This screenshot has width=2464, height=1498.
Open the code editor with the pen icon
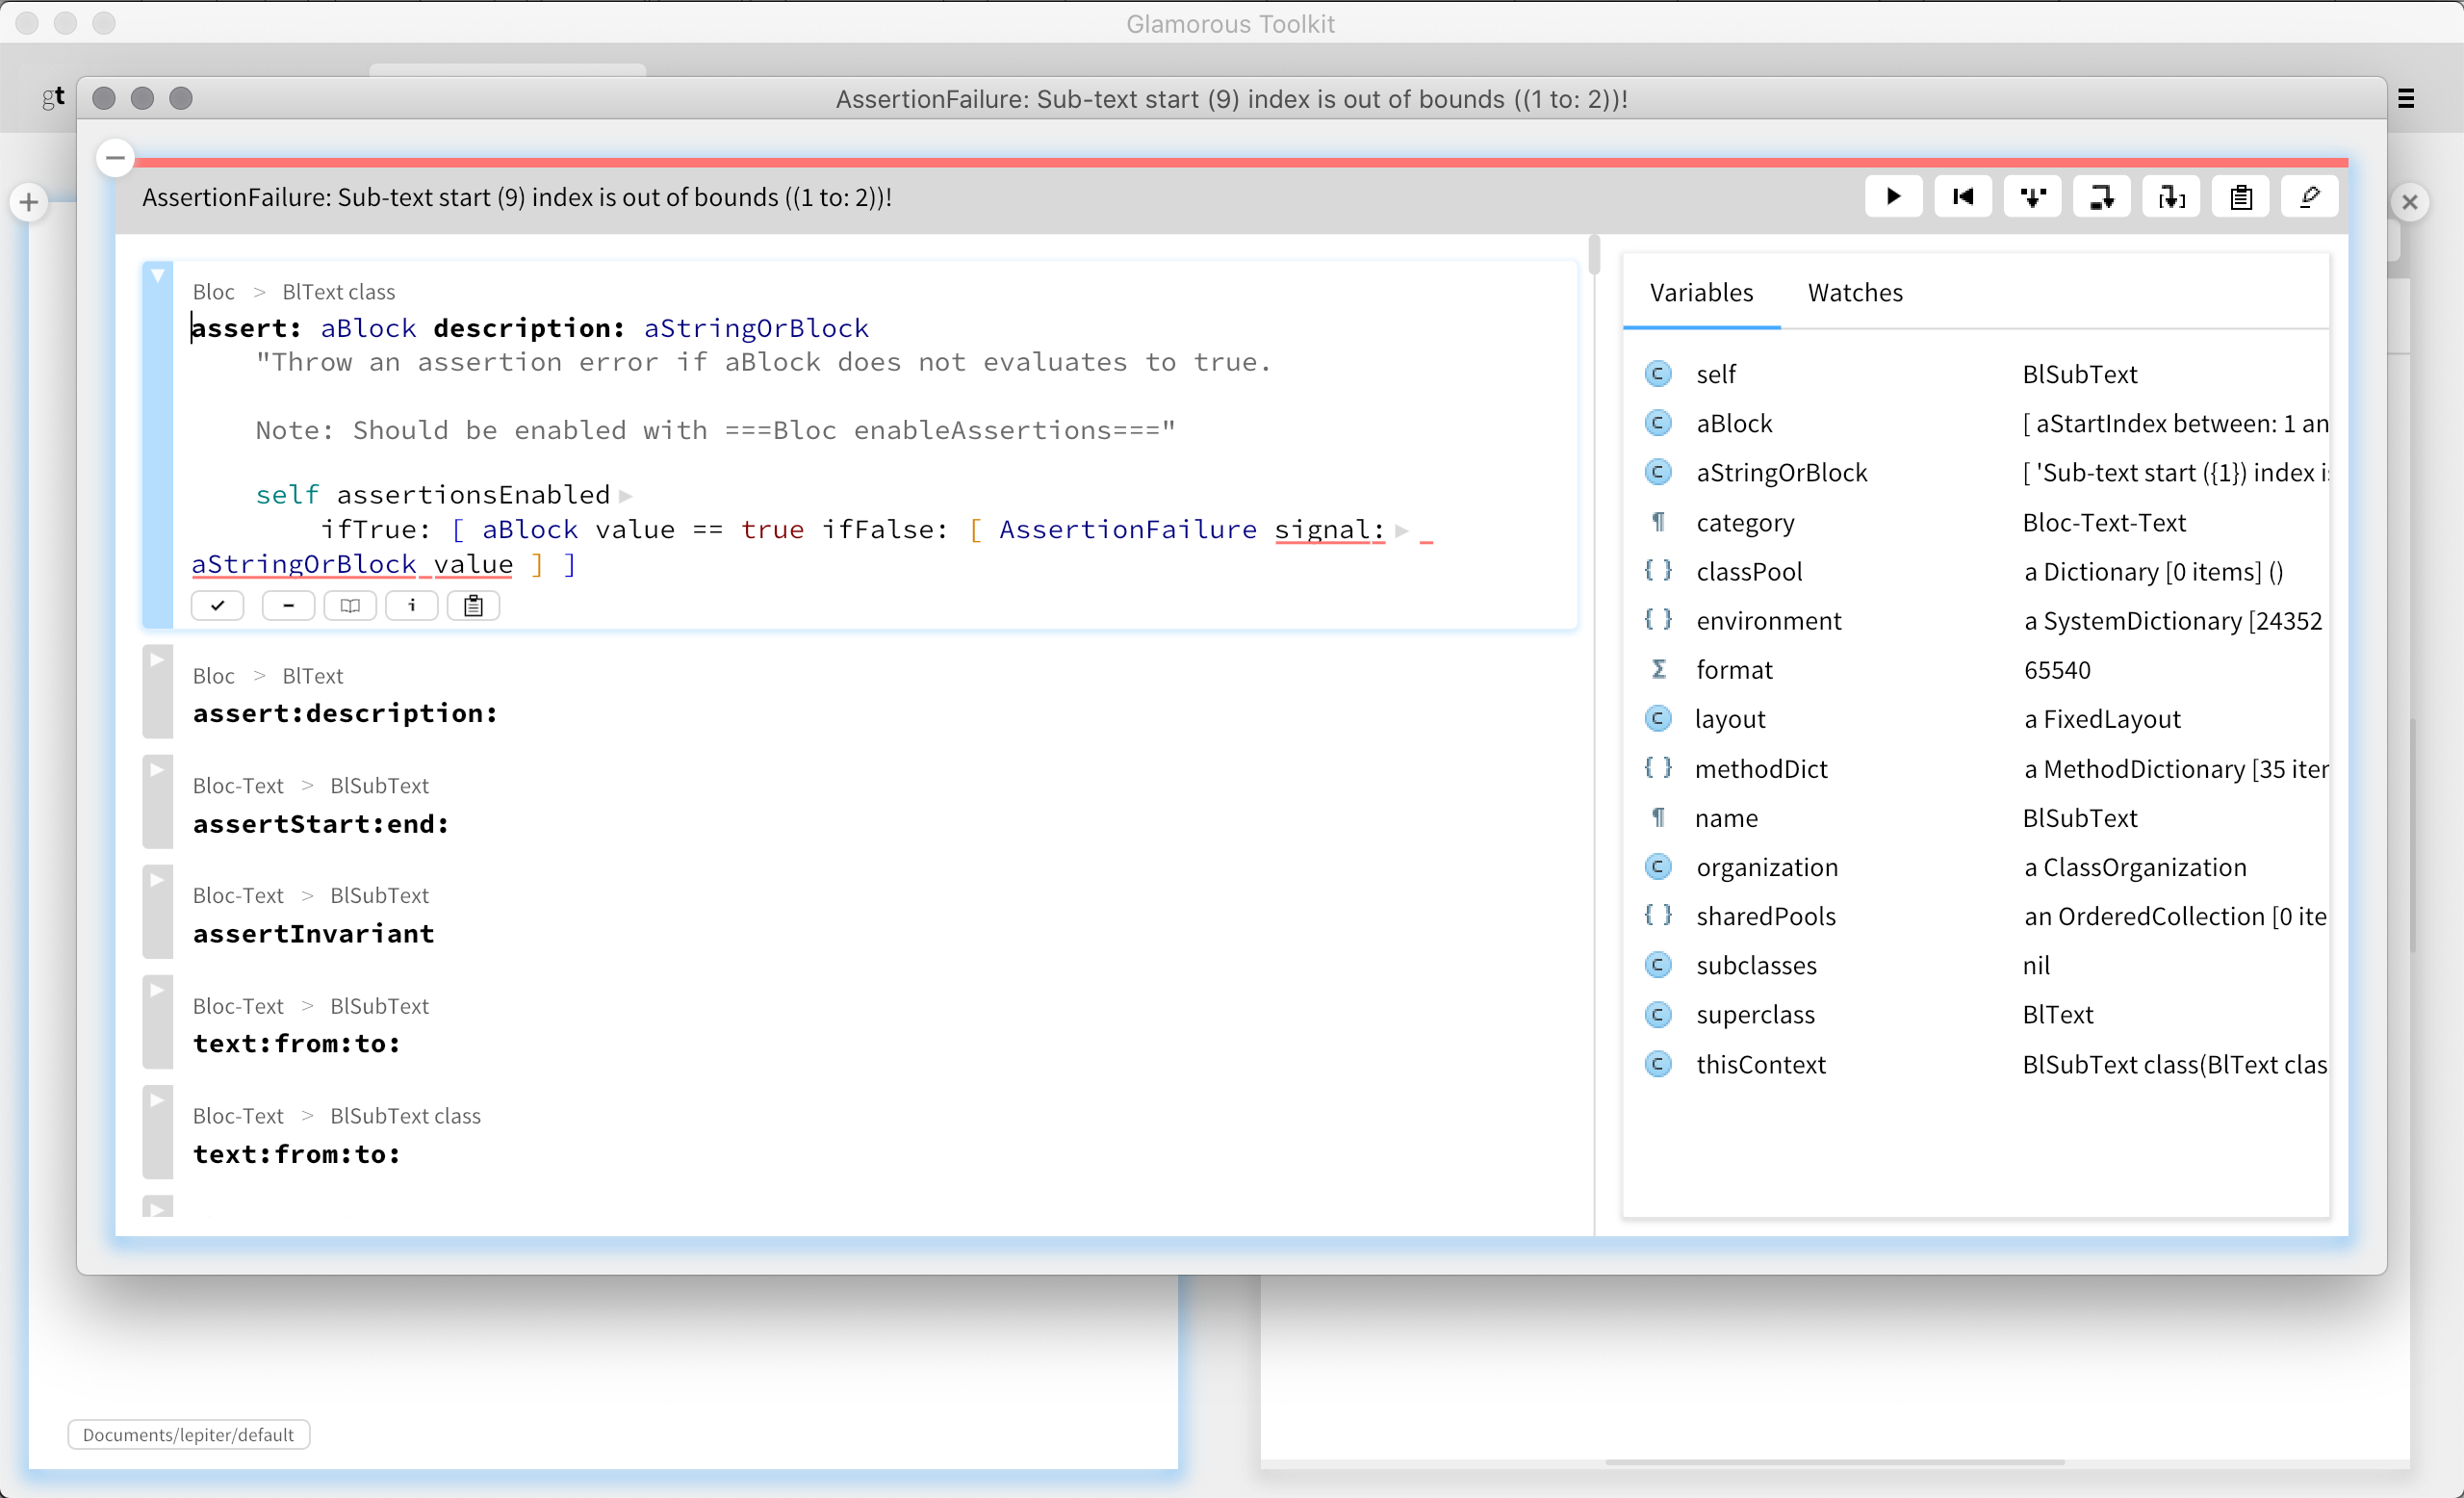(x=2310, y=196)
